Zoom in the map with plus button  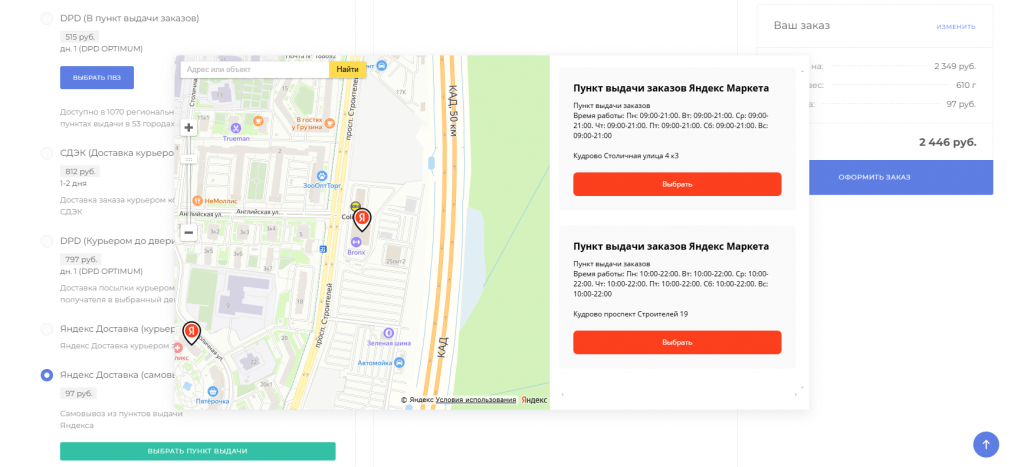[188, 127]
